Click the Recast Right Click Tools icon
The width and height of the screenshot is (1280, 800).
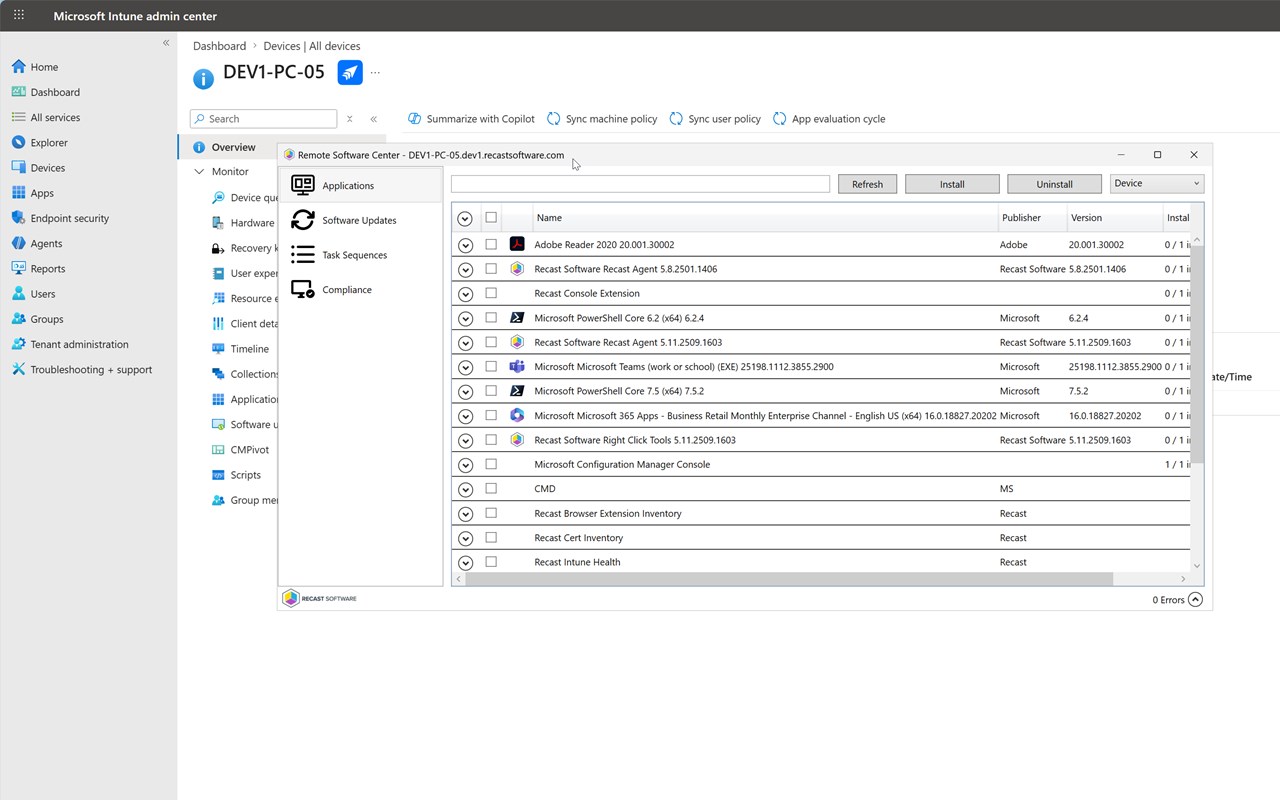pyautogui.click(x=517, y=439)
